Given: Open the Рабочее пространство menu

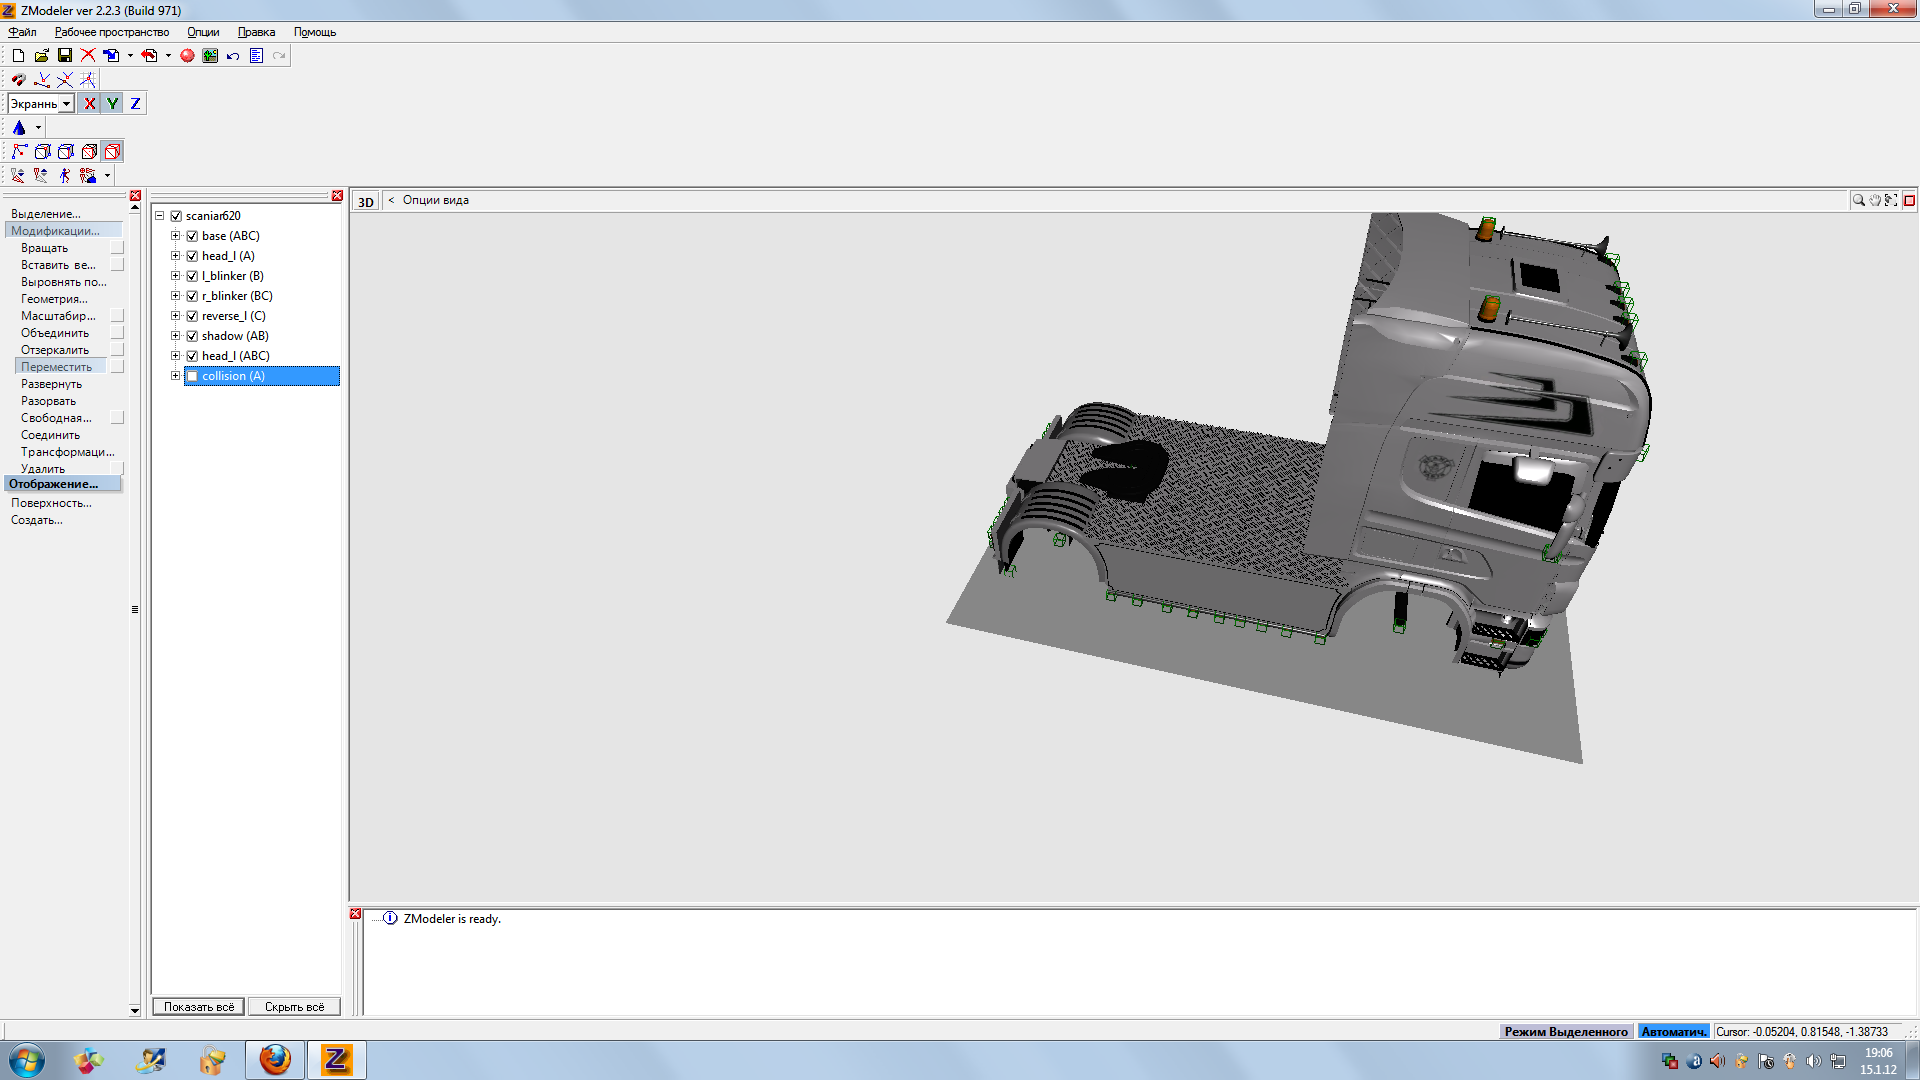Looking at the screenshot, I should tap(112, 32).
